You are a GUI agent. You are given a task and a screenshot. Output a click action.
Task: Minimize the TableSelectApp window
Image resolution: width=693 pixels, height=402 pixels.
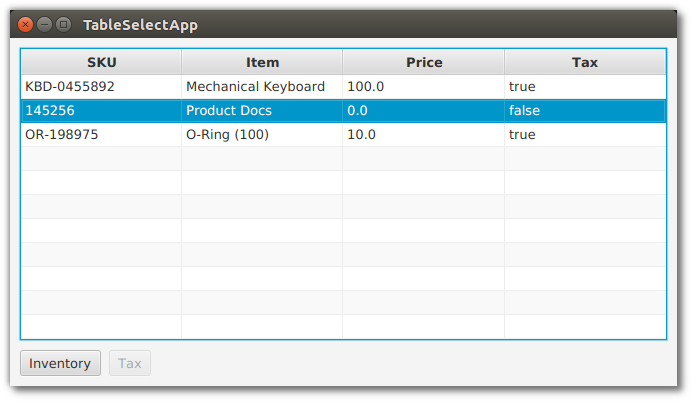(x=44, y=24)
